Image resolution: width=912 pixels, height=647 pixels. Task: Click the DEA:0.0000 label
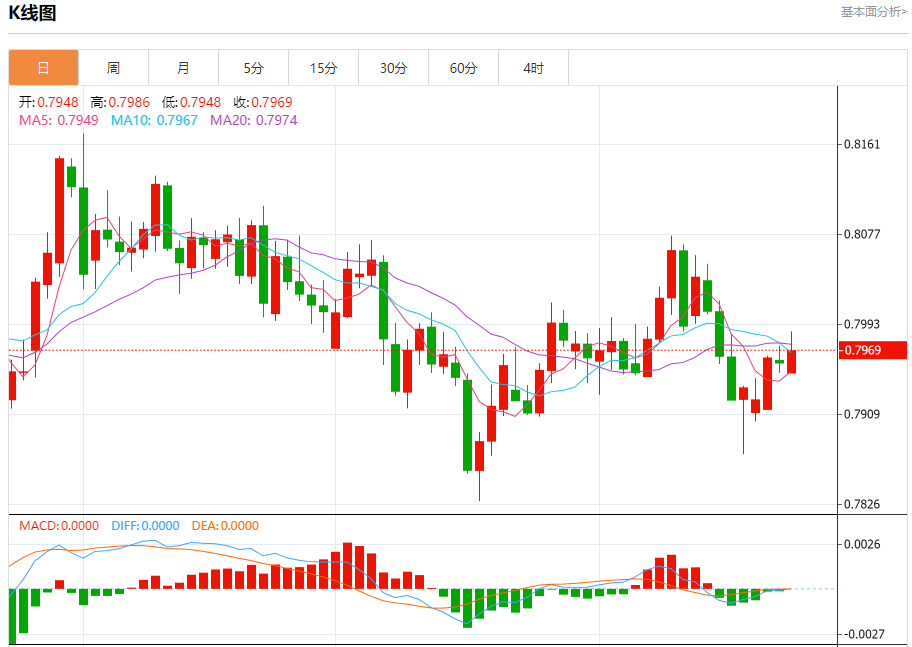click(225, 526)
